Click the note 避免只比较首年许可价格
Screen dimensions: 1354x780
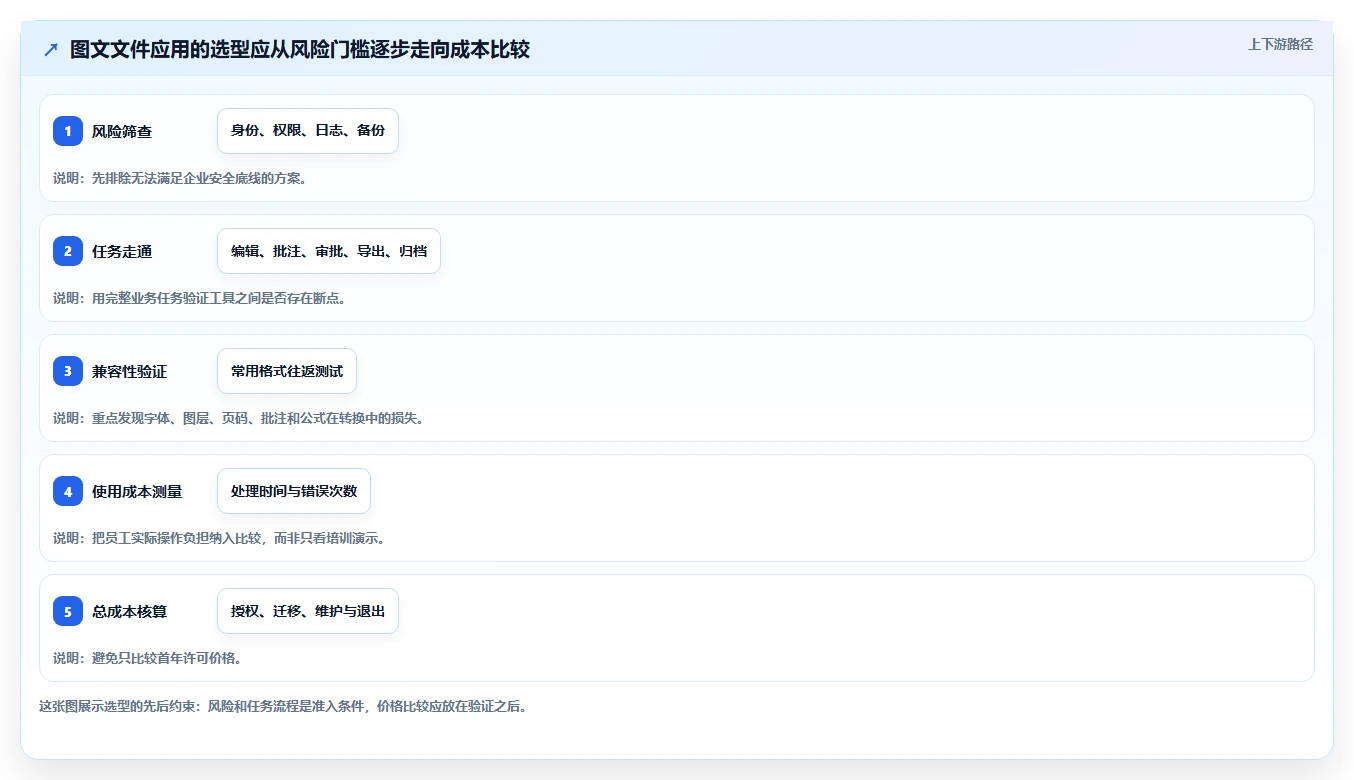point(148,658)
